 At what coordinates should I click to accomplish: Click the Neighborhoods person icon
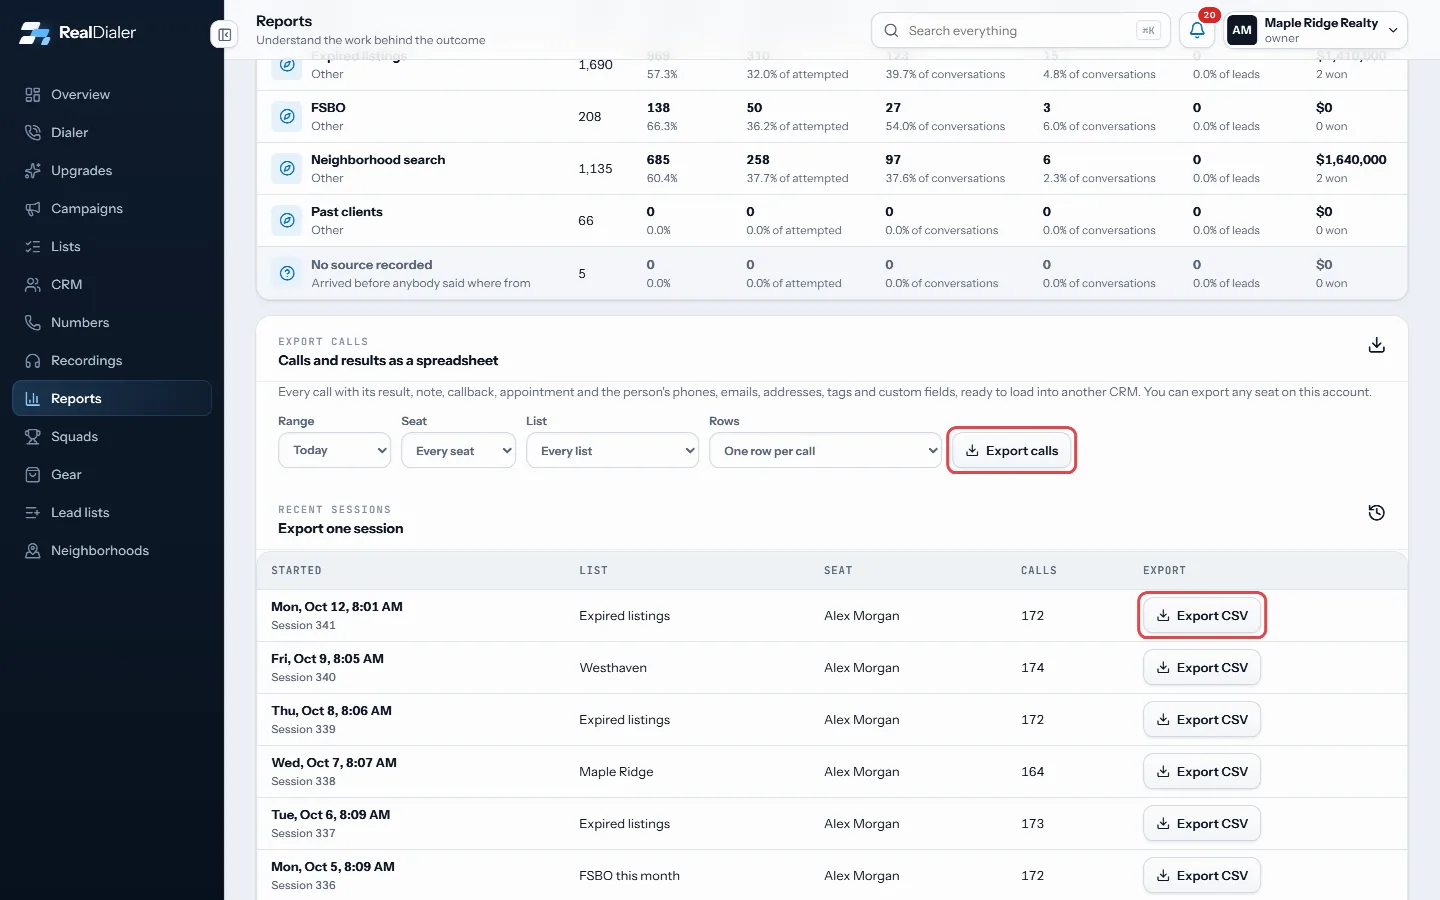33,551
